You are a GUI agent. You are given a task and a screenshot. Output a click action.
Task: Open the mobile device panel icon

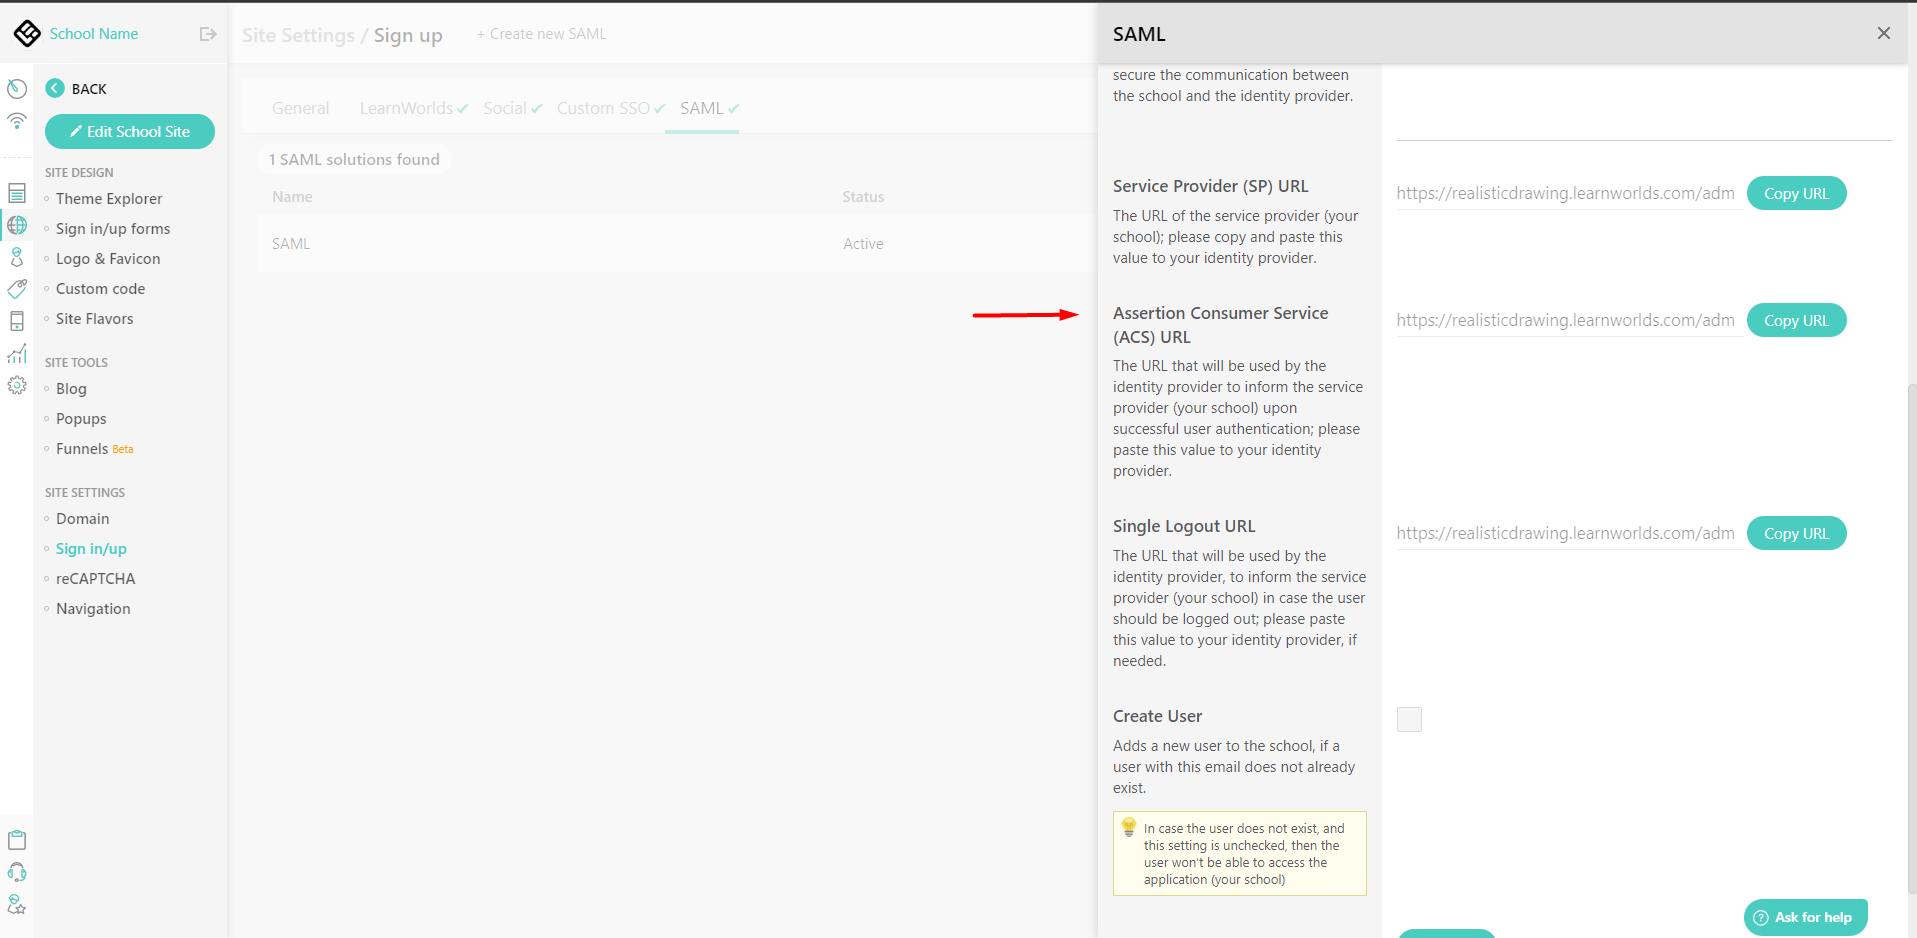click(x=17, y=320)
